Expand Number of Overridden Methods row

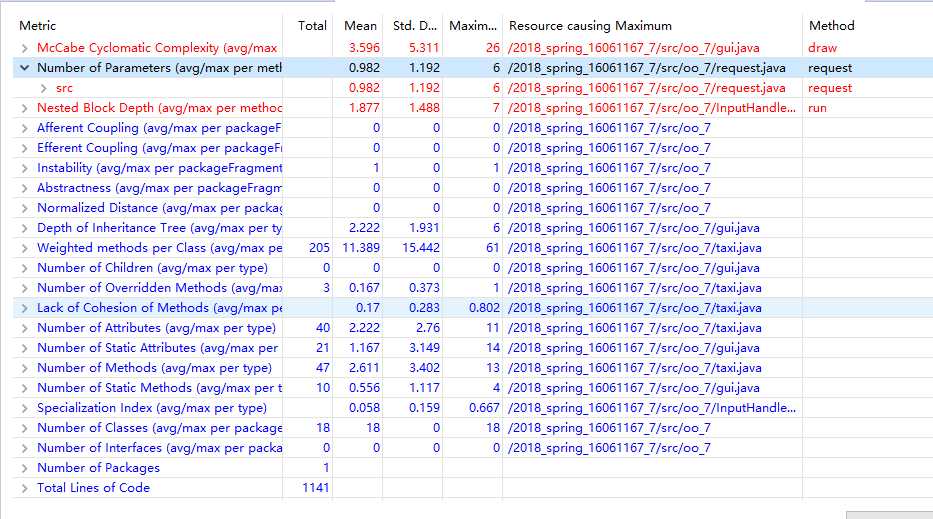tap(24, 288)
